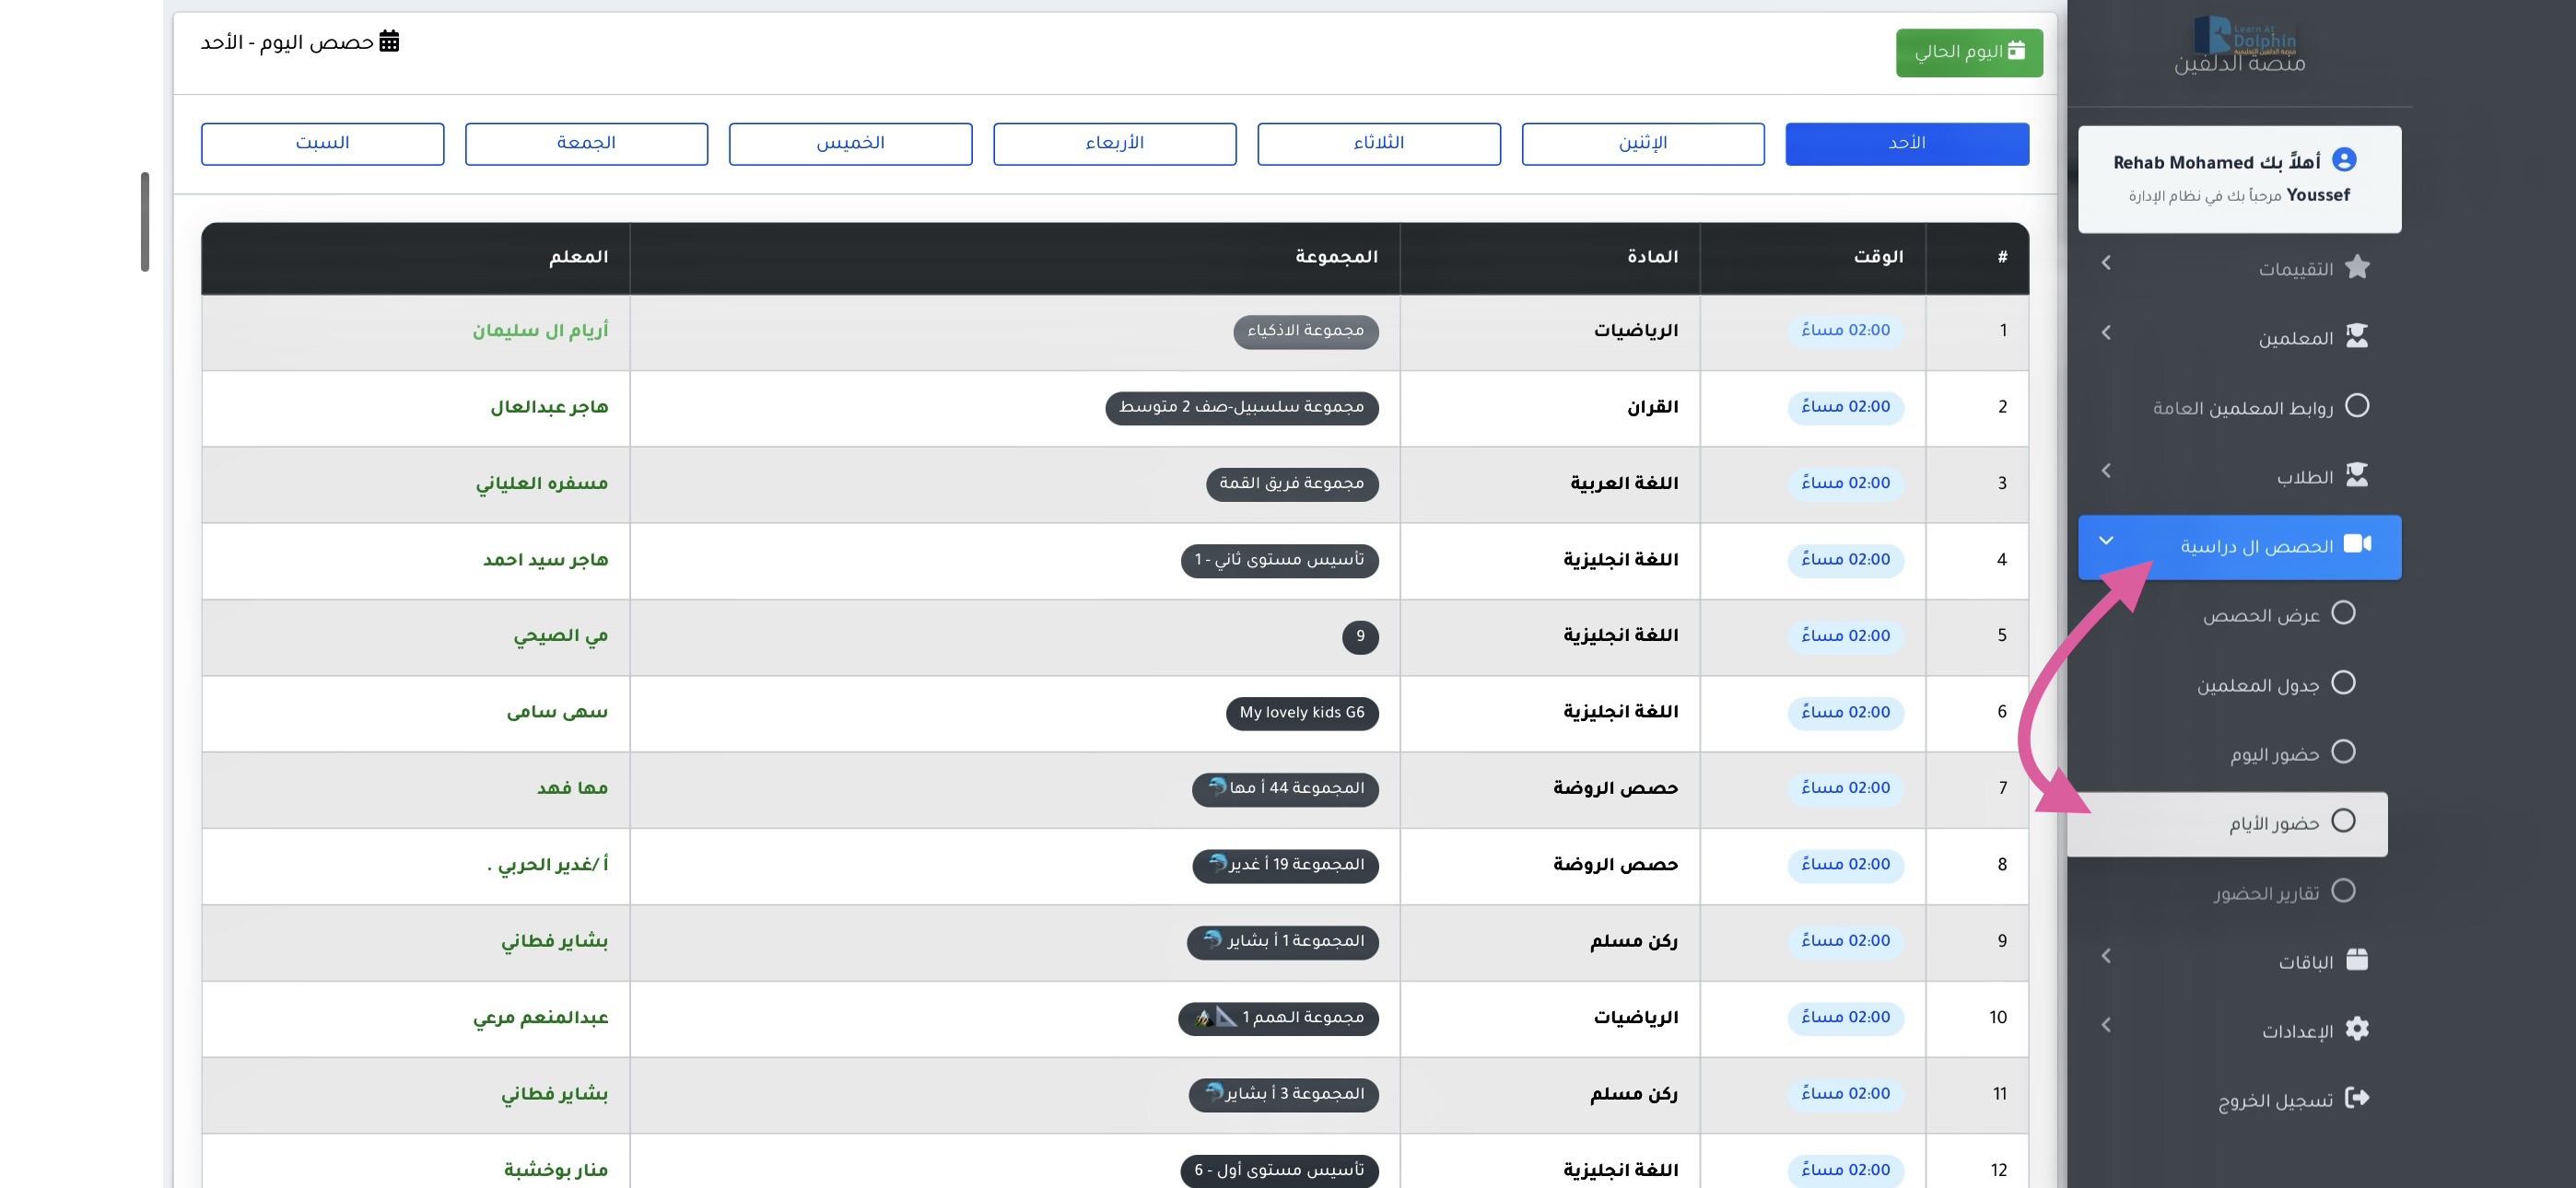
Task: Click the teacher icon next to المعلمين
Action: [2357, 336]
